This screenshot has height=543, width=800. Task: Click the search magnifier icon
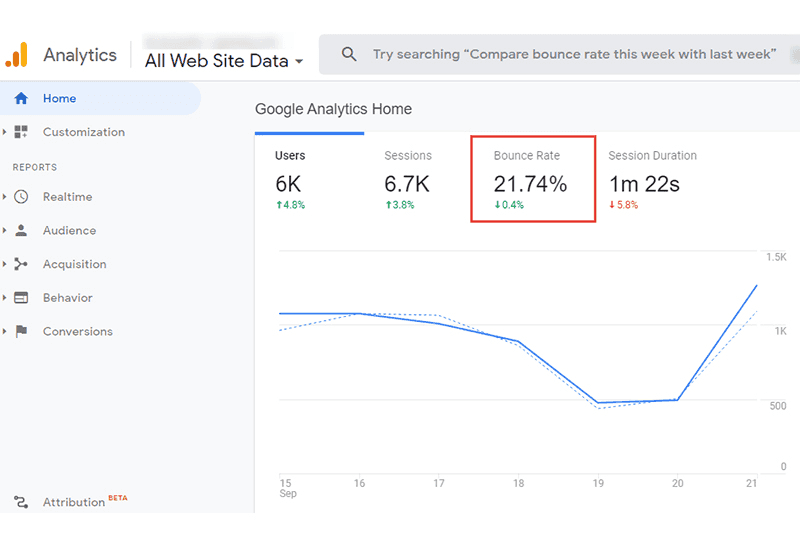pos(349,55)
